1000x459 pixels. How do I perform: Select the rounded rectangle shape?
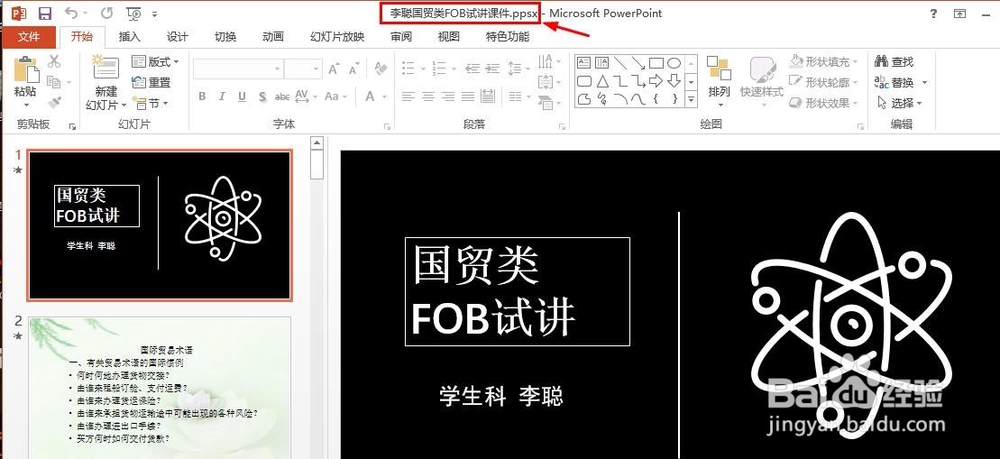tap(584, 81)
